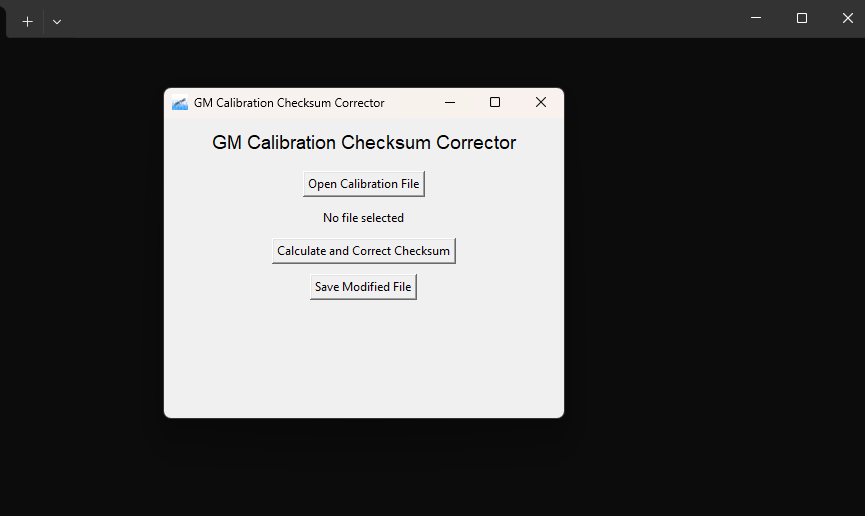Maximize the GM Calibration Checksum Corrector window
This screenshot has width=865, height=516.
tap(495, 103)
